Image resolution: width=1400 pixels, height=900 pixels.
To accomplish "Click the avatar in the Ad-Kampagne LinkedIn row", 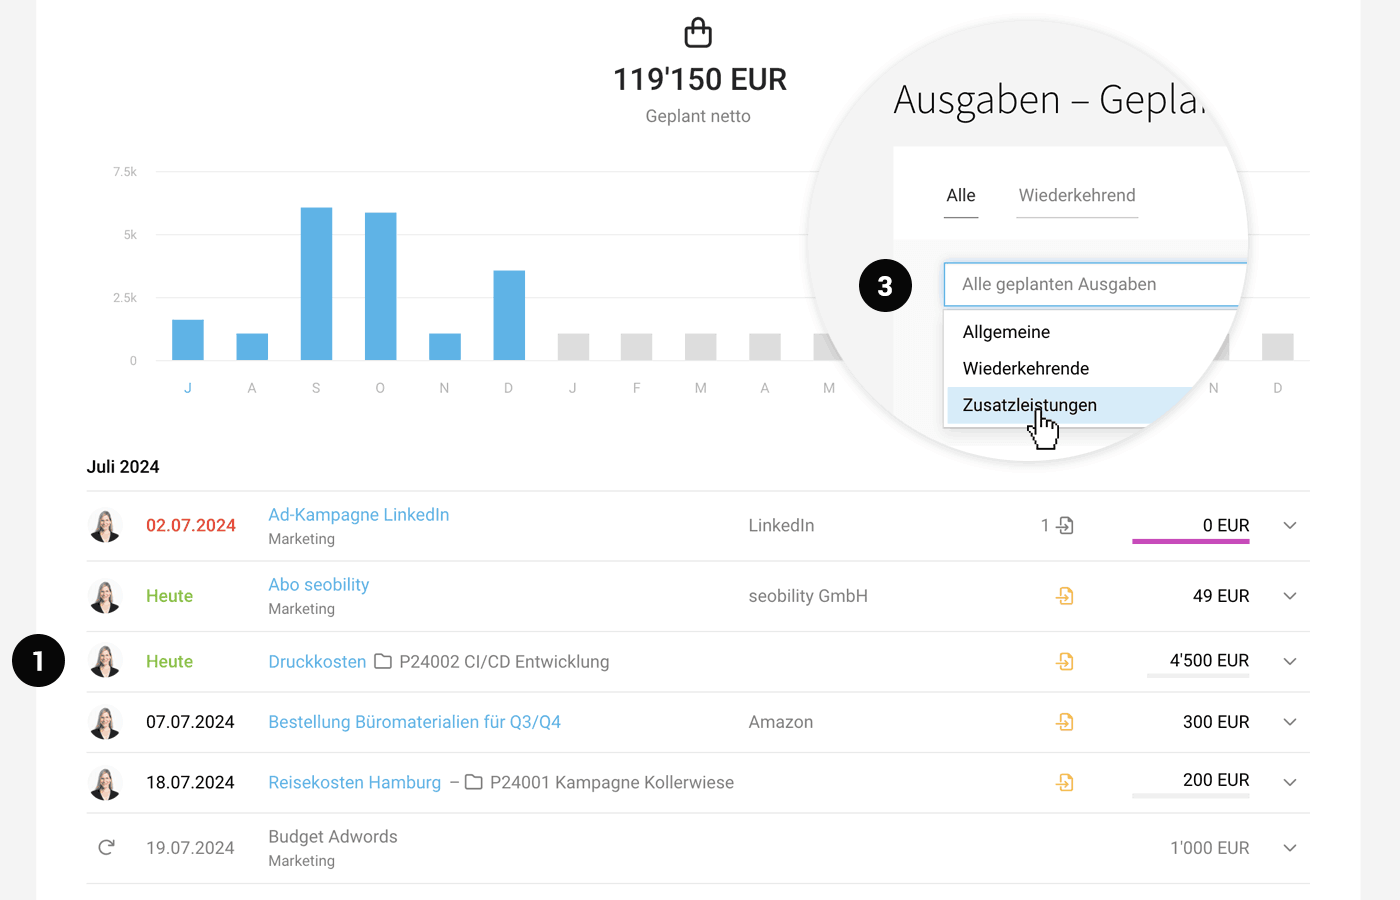I will pyautogui.click(x=105, y=526).
